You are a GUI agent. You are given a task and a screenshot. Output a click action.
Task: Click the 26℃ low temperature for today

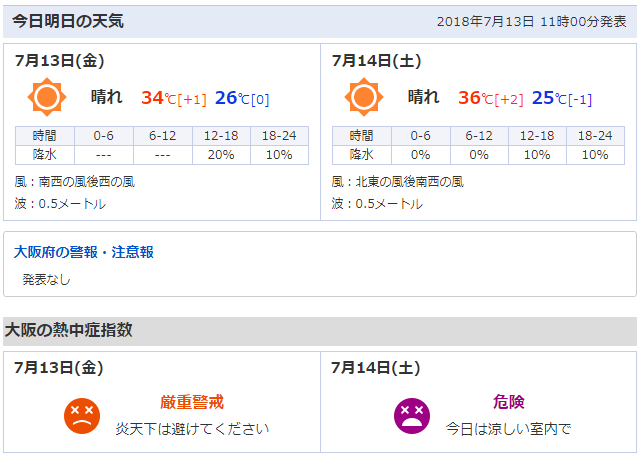pos(230,98)
